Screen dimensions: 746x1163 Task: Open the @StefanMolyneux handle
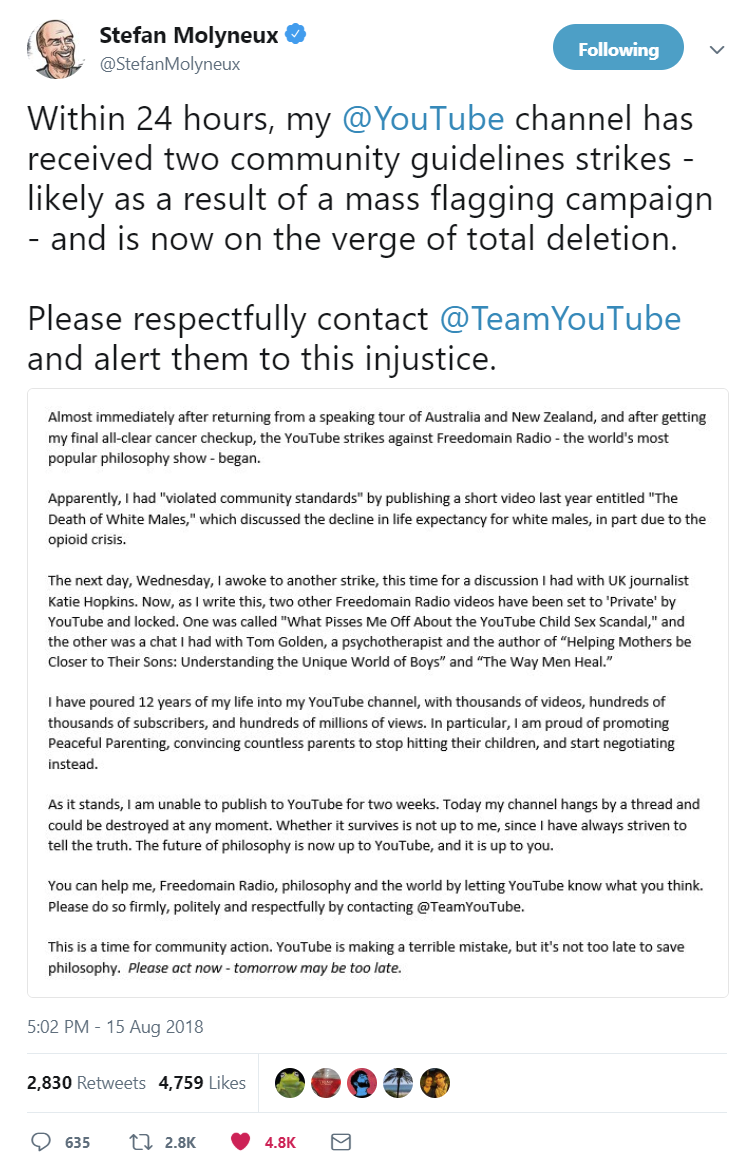[x=170, y=65]
